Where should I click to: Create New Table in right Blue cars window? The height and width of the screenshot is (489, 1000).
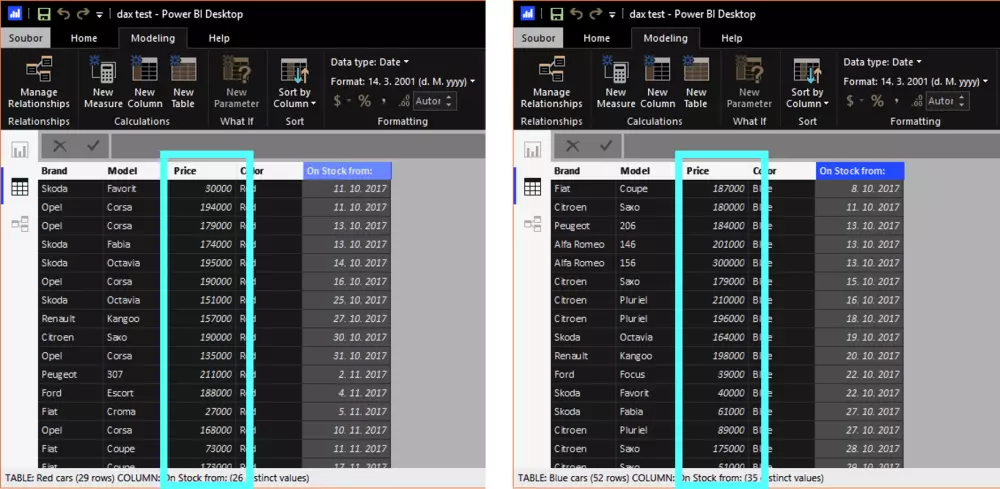[696, 82]
